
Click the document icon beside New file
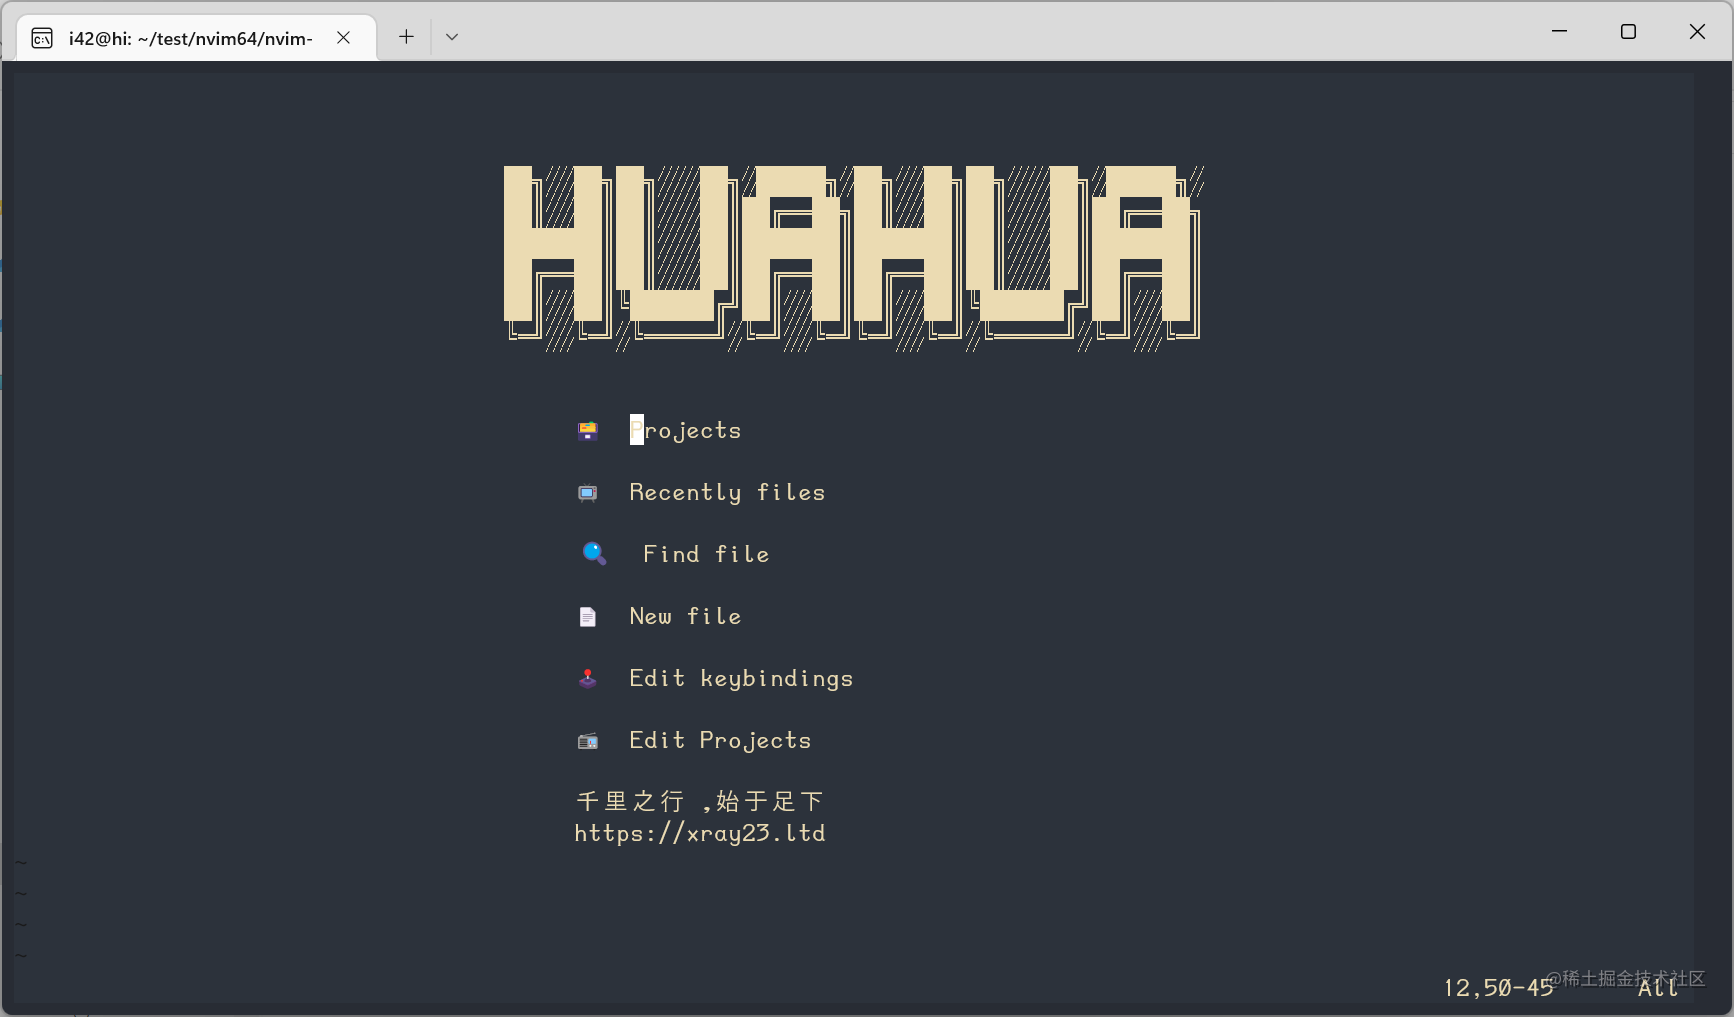[x=588, y=616]
